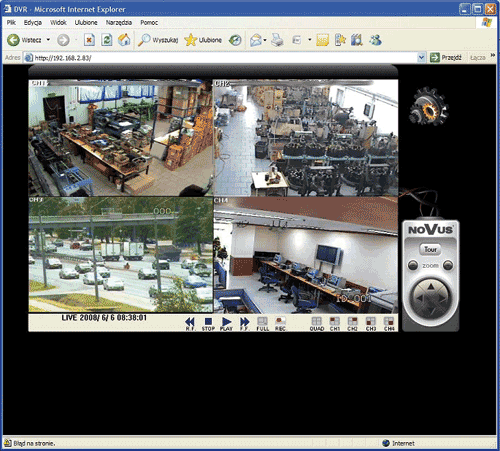
Task: Stop playback with the STOP button
Action: [208, 323]
